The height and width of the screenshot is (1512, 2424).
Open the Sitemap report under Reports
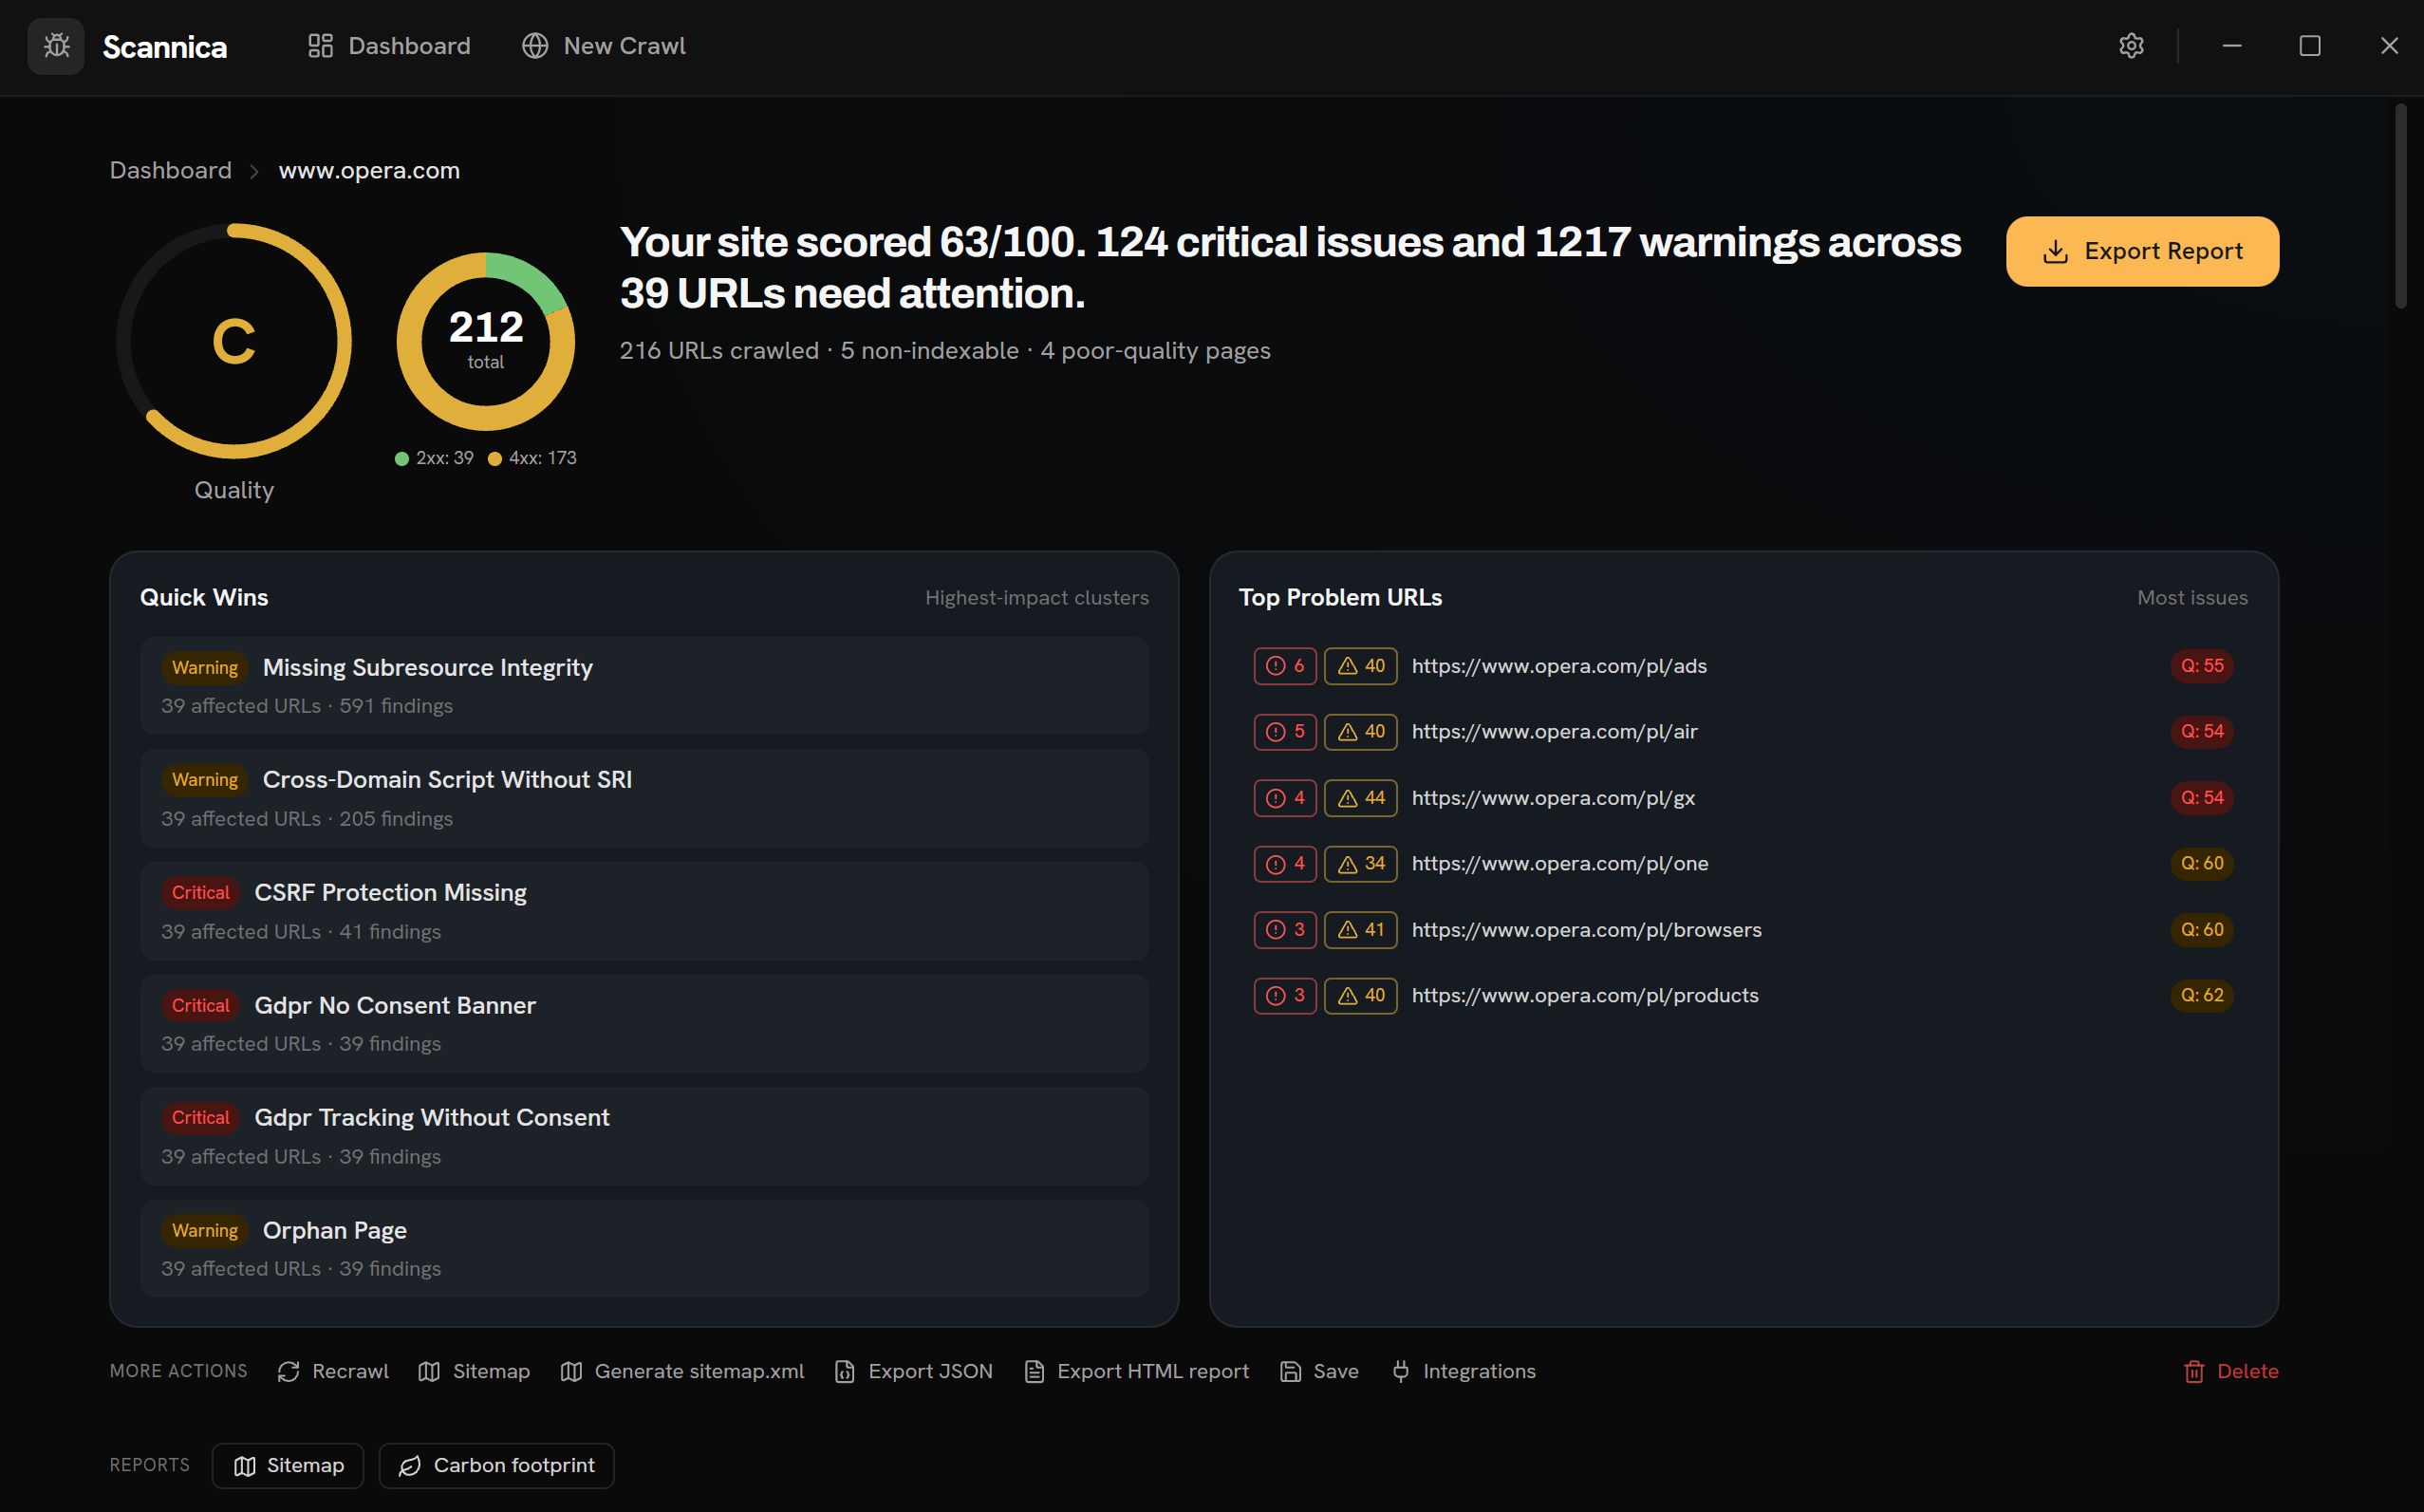287,1465
